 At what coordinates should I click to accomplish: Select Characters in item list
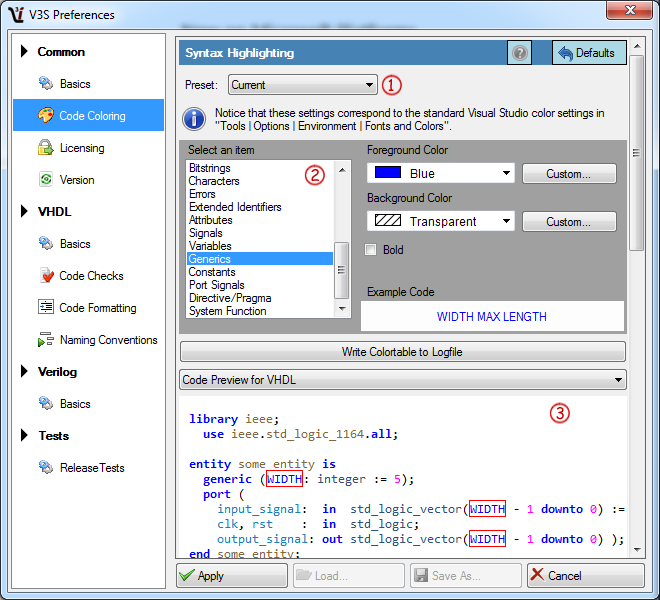click(260, 181)
